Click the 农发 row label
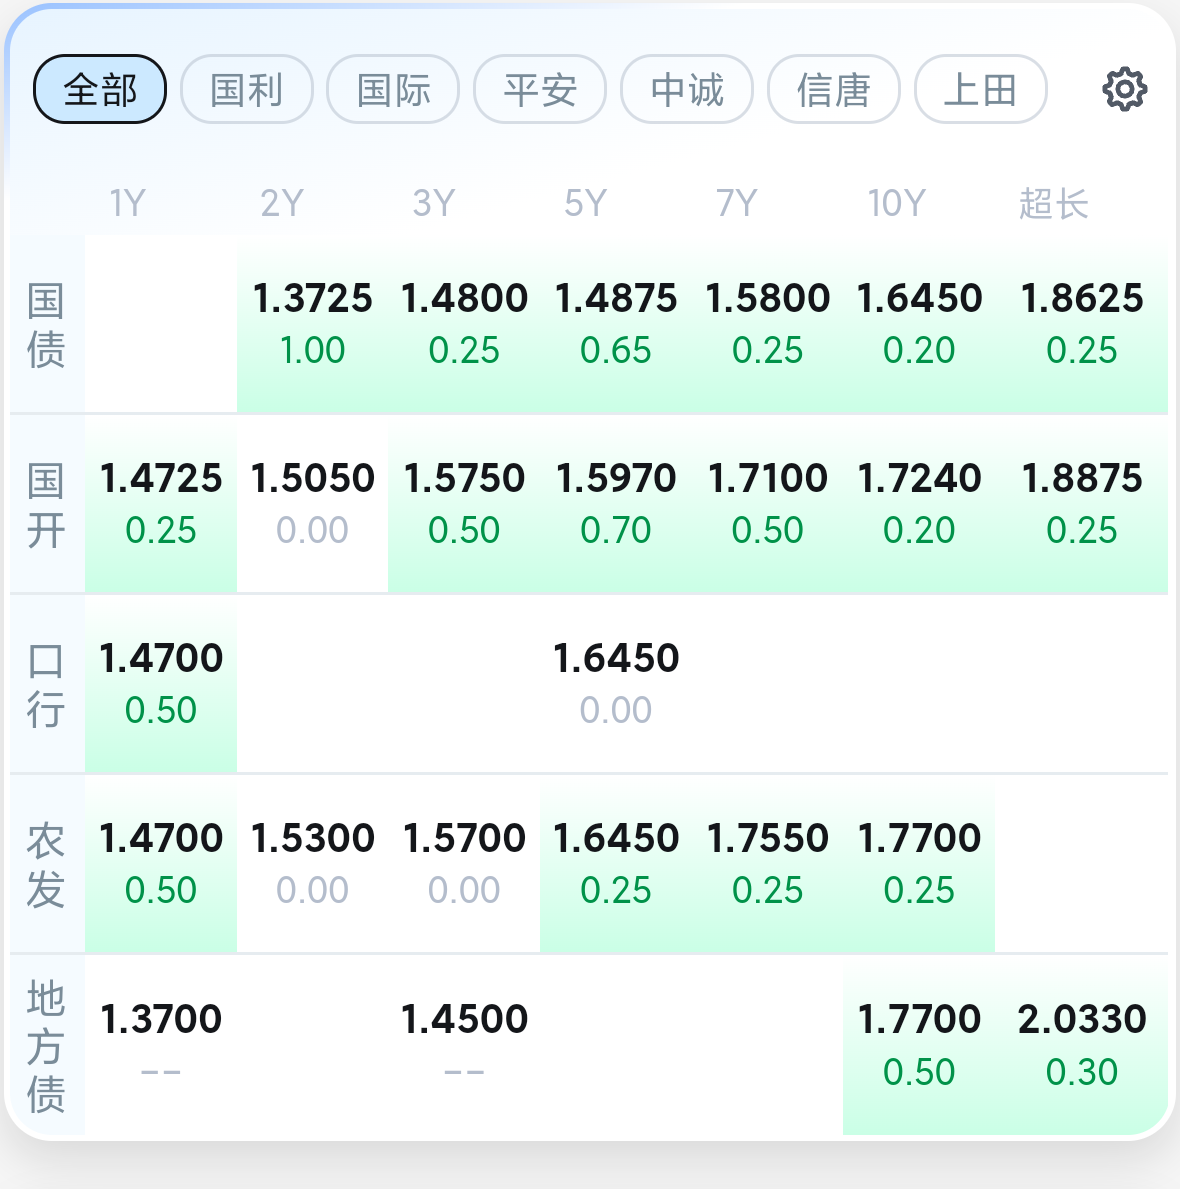This screenshot has height=1189, width=1180. coord(46,864)
